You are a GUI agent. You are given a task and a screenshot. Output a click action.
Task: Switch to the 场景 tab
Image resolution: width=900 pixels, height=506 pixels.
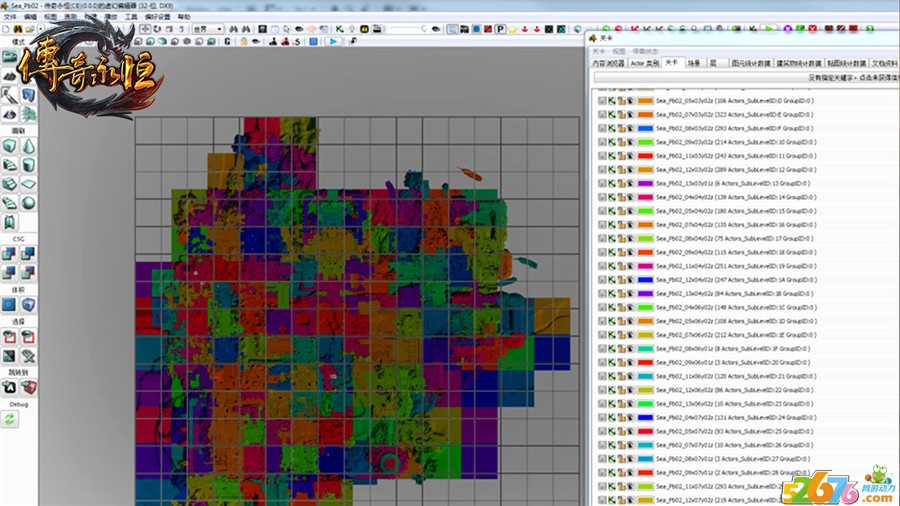coord(694,63)
